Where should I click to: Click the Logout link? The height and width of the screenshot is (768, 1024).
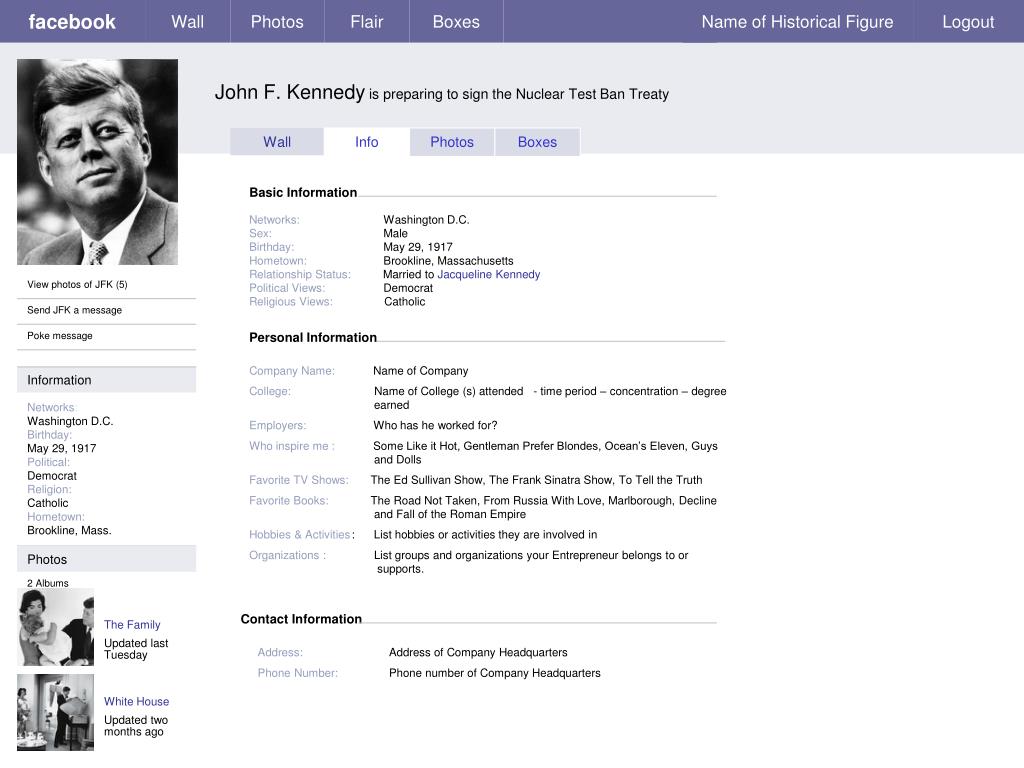point(968,22)
